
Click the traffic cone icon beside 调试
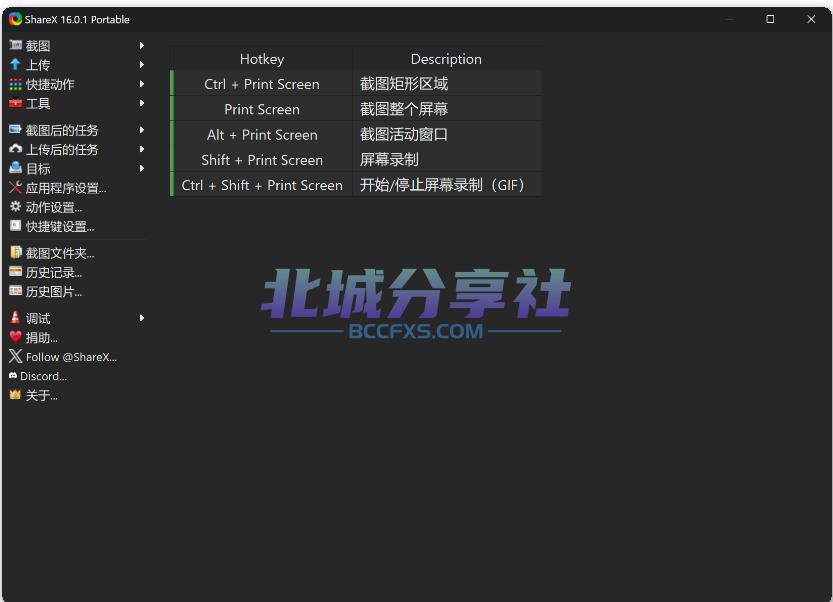(15, 318)
